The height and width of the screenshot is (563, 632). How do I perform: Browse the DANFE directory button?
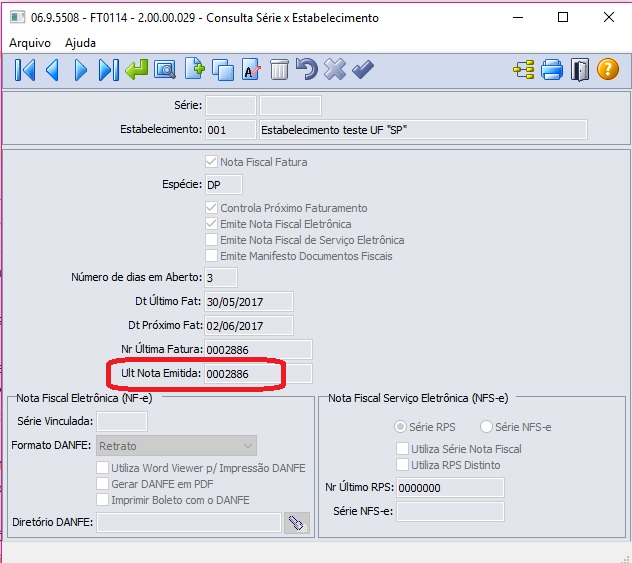(297, 523)
